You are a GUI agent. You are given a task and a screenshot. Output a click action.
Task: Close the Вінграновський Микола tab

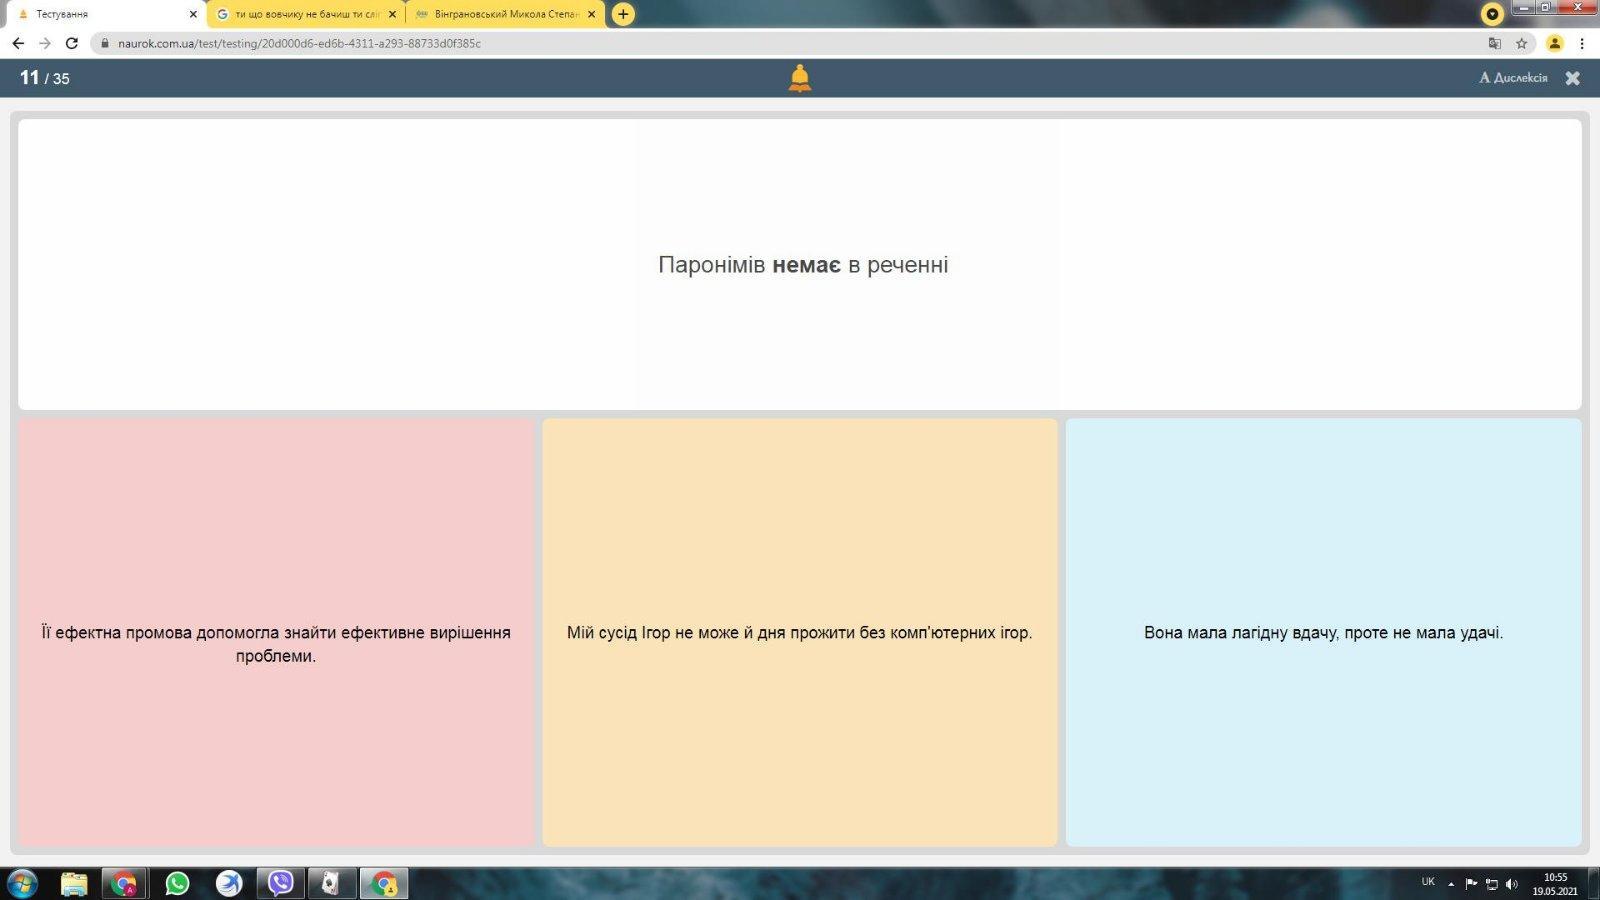pos(592,14)
